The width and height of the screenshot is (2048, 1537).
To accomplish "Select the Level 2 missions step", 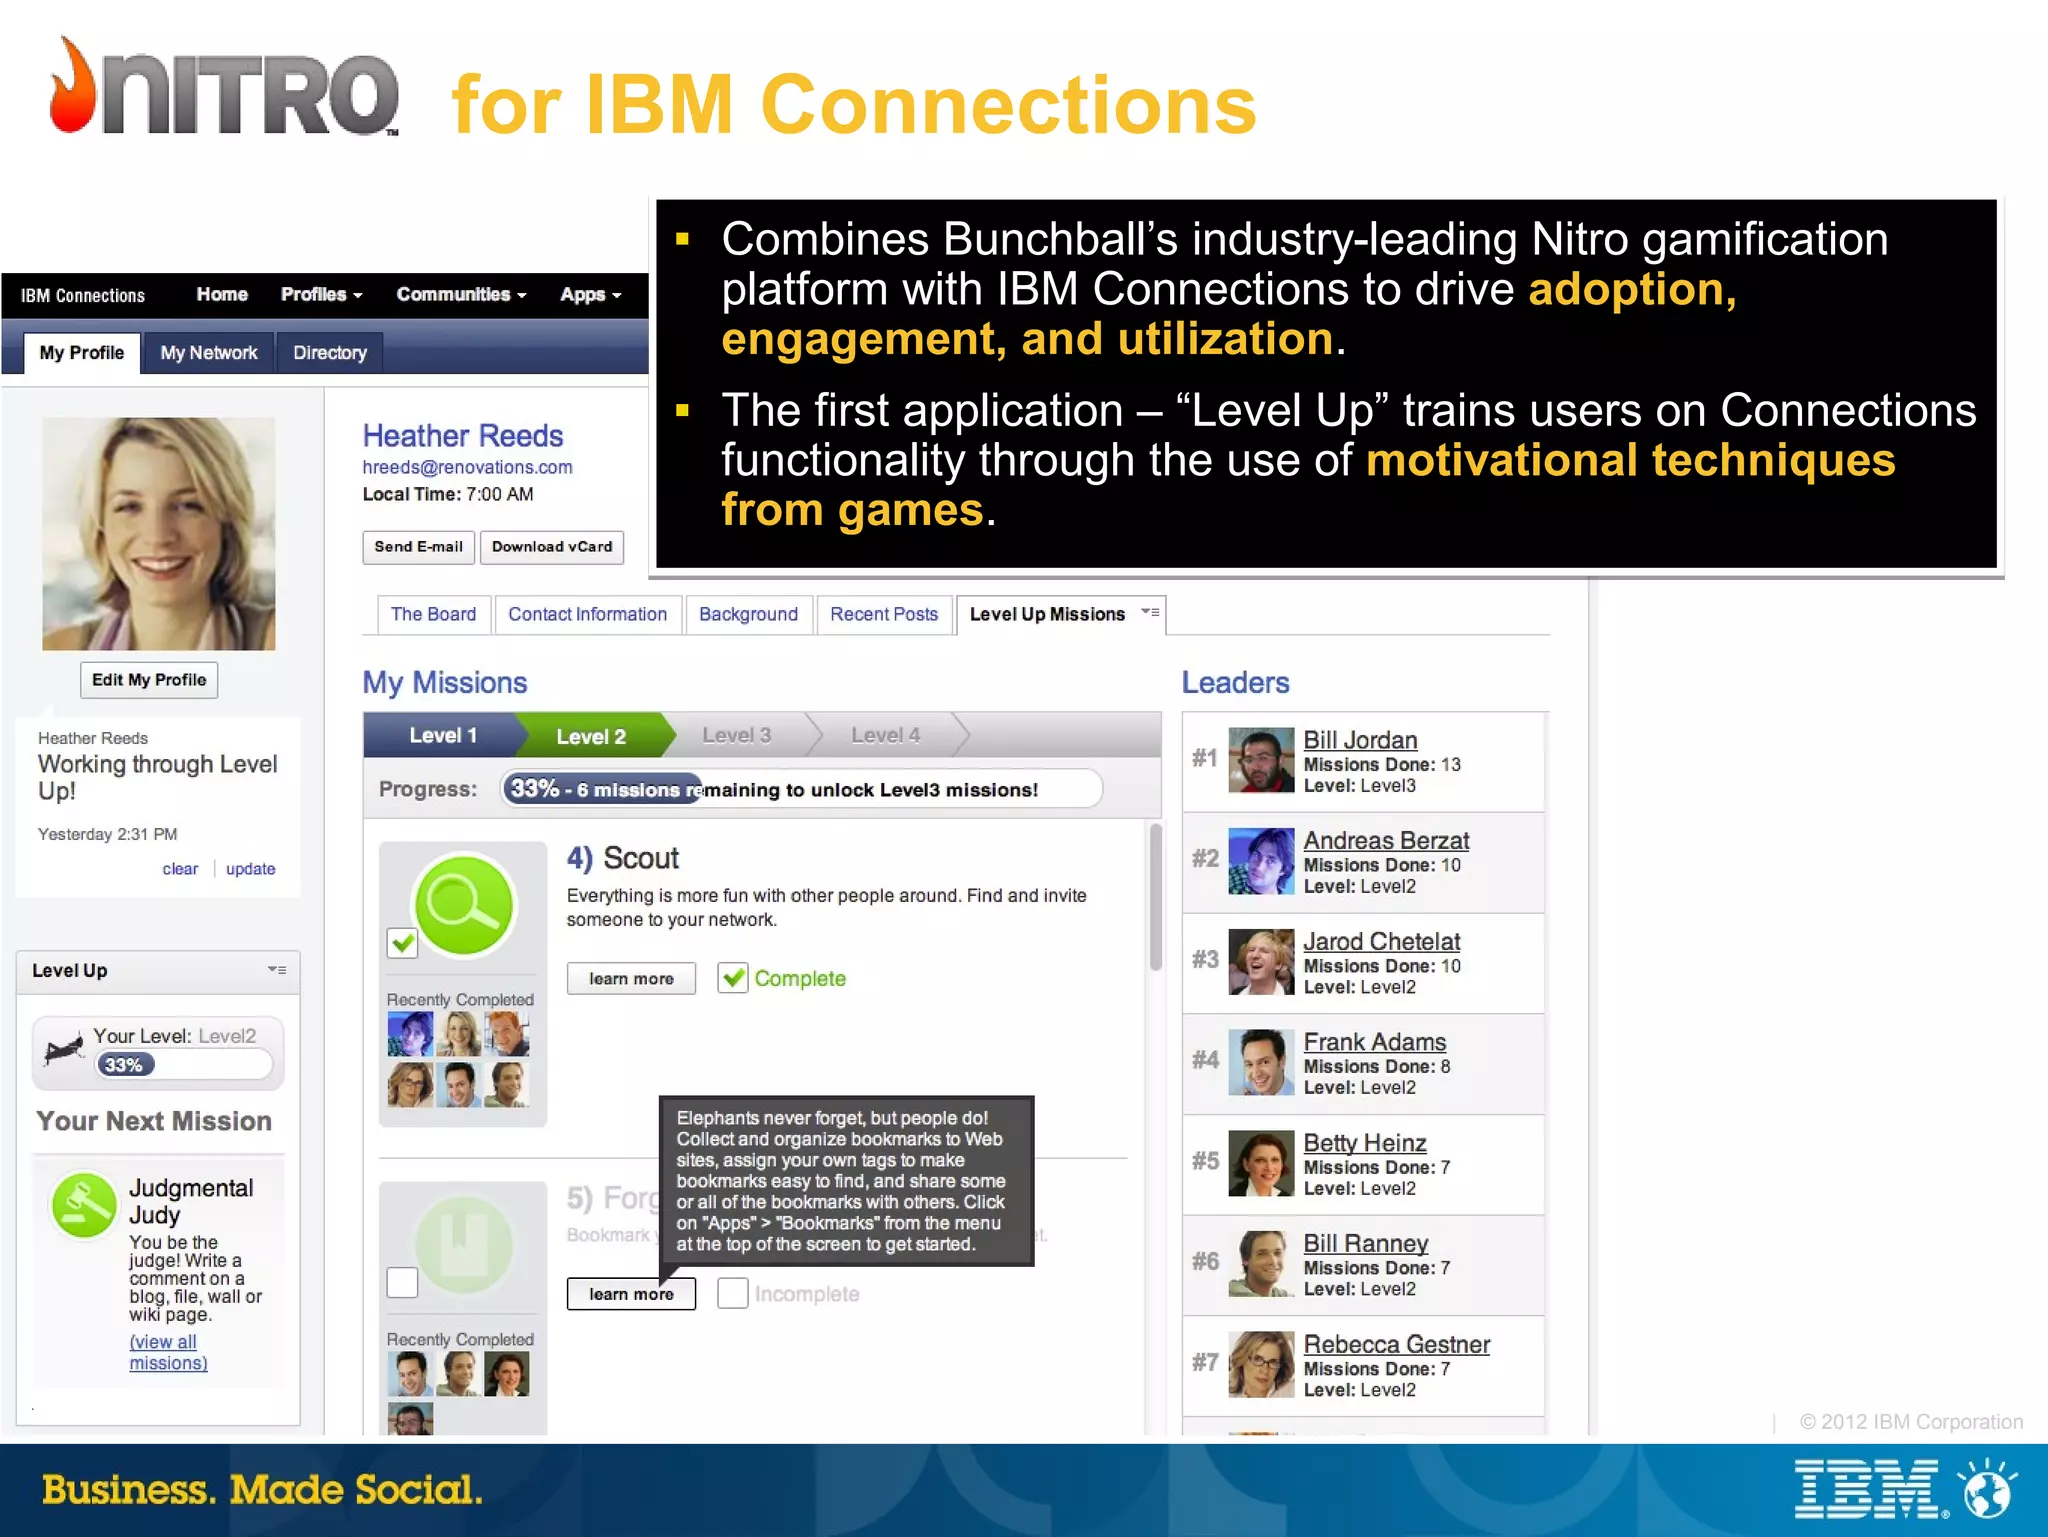I will coord(591,736).
